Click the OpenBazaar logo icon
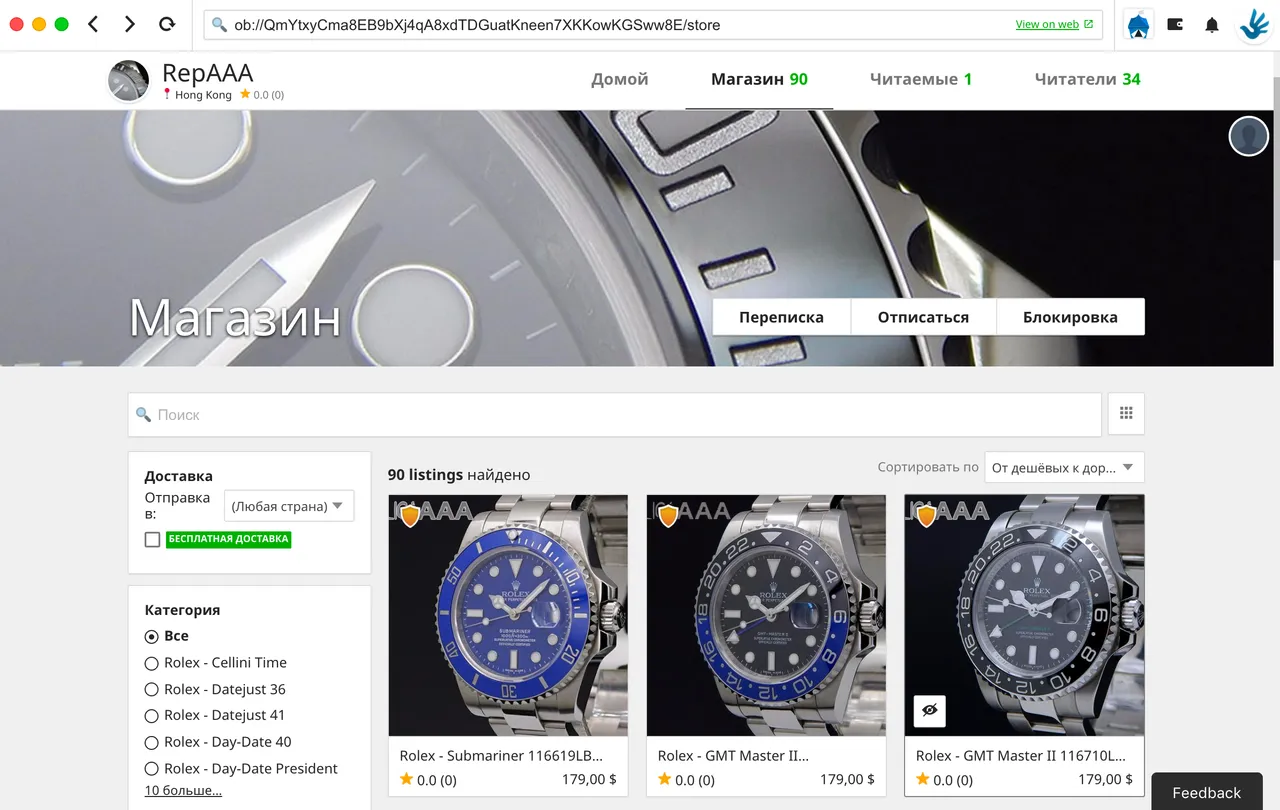This screenshot has width=1280, height=810. tap(1254, 25)
